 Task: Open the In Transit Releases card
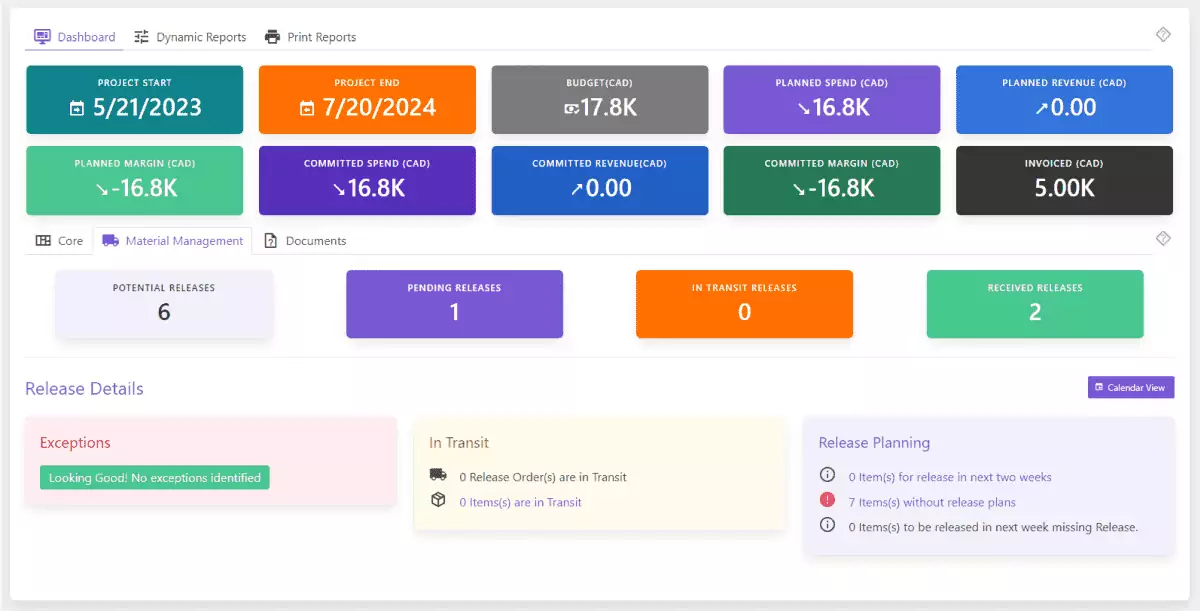click(744, 304)
